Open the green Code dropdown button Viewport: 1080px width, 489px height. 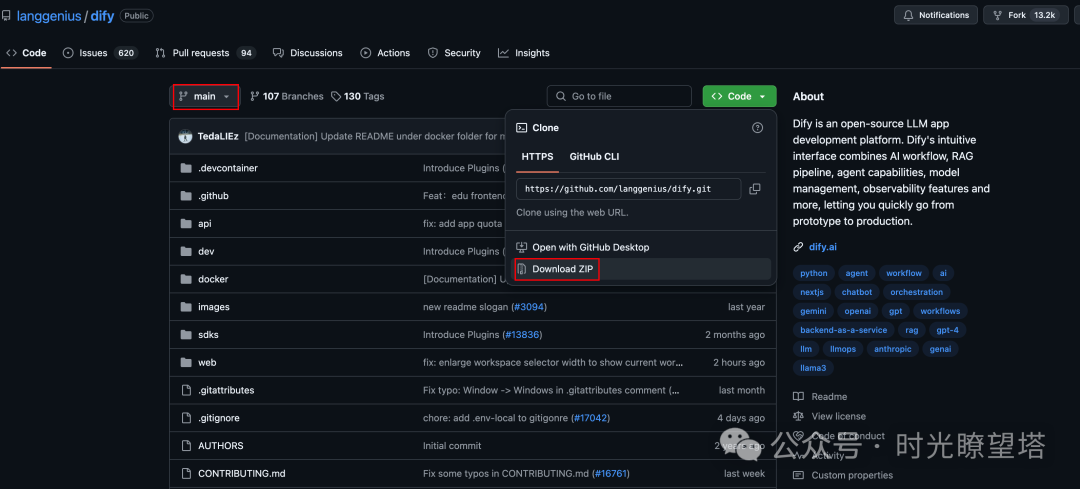739,96
